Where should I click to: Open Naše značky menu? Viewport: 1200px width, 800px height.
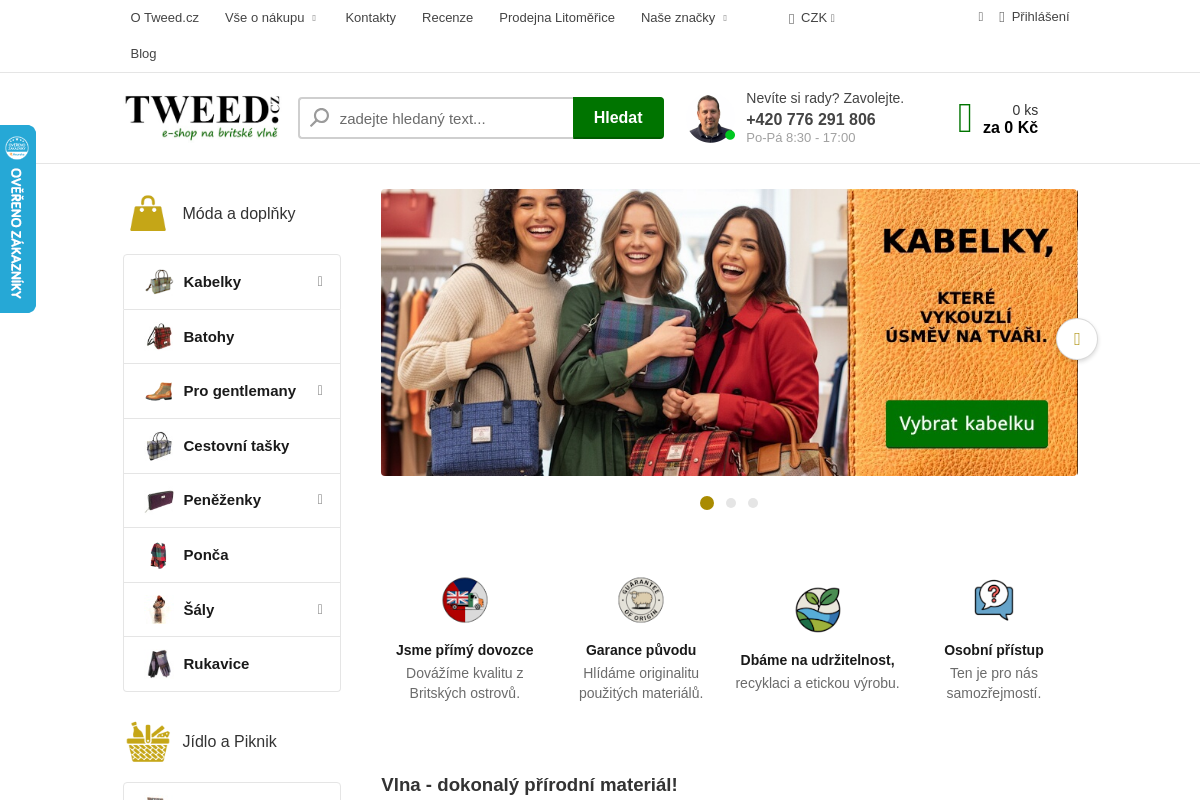coord(685,17)
